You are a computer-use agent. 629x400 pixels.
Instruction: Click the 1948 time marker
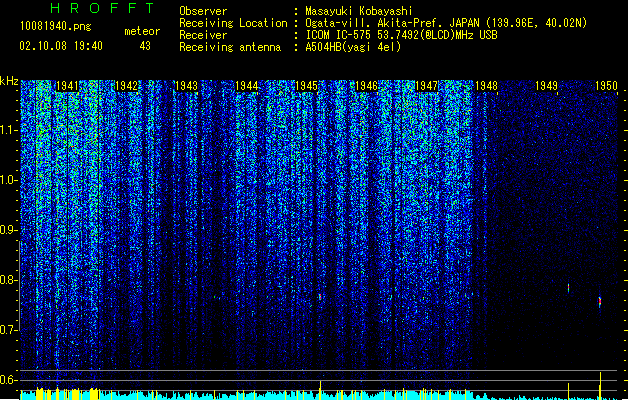click(486, 86)
